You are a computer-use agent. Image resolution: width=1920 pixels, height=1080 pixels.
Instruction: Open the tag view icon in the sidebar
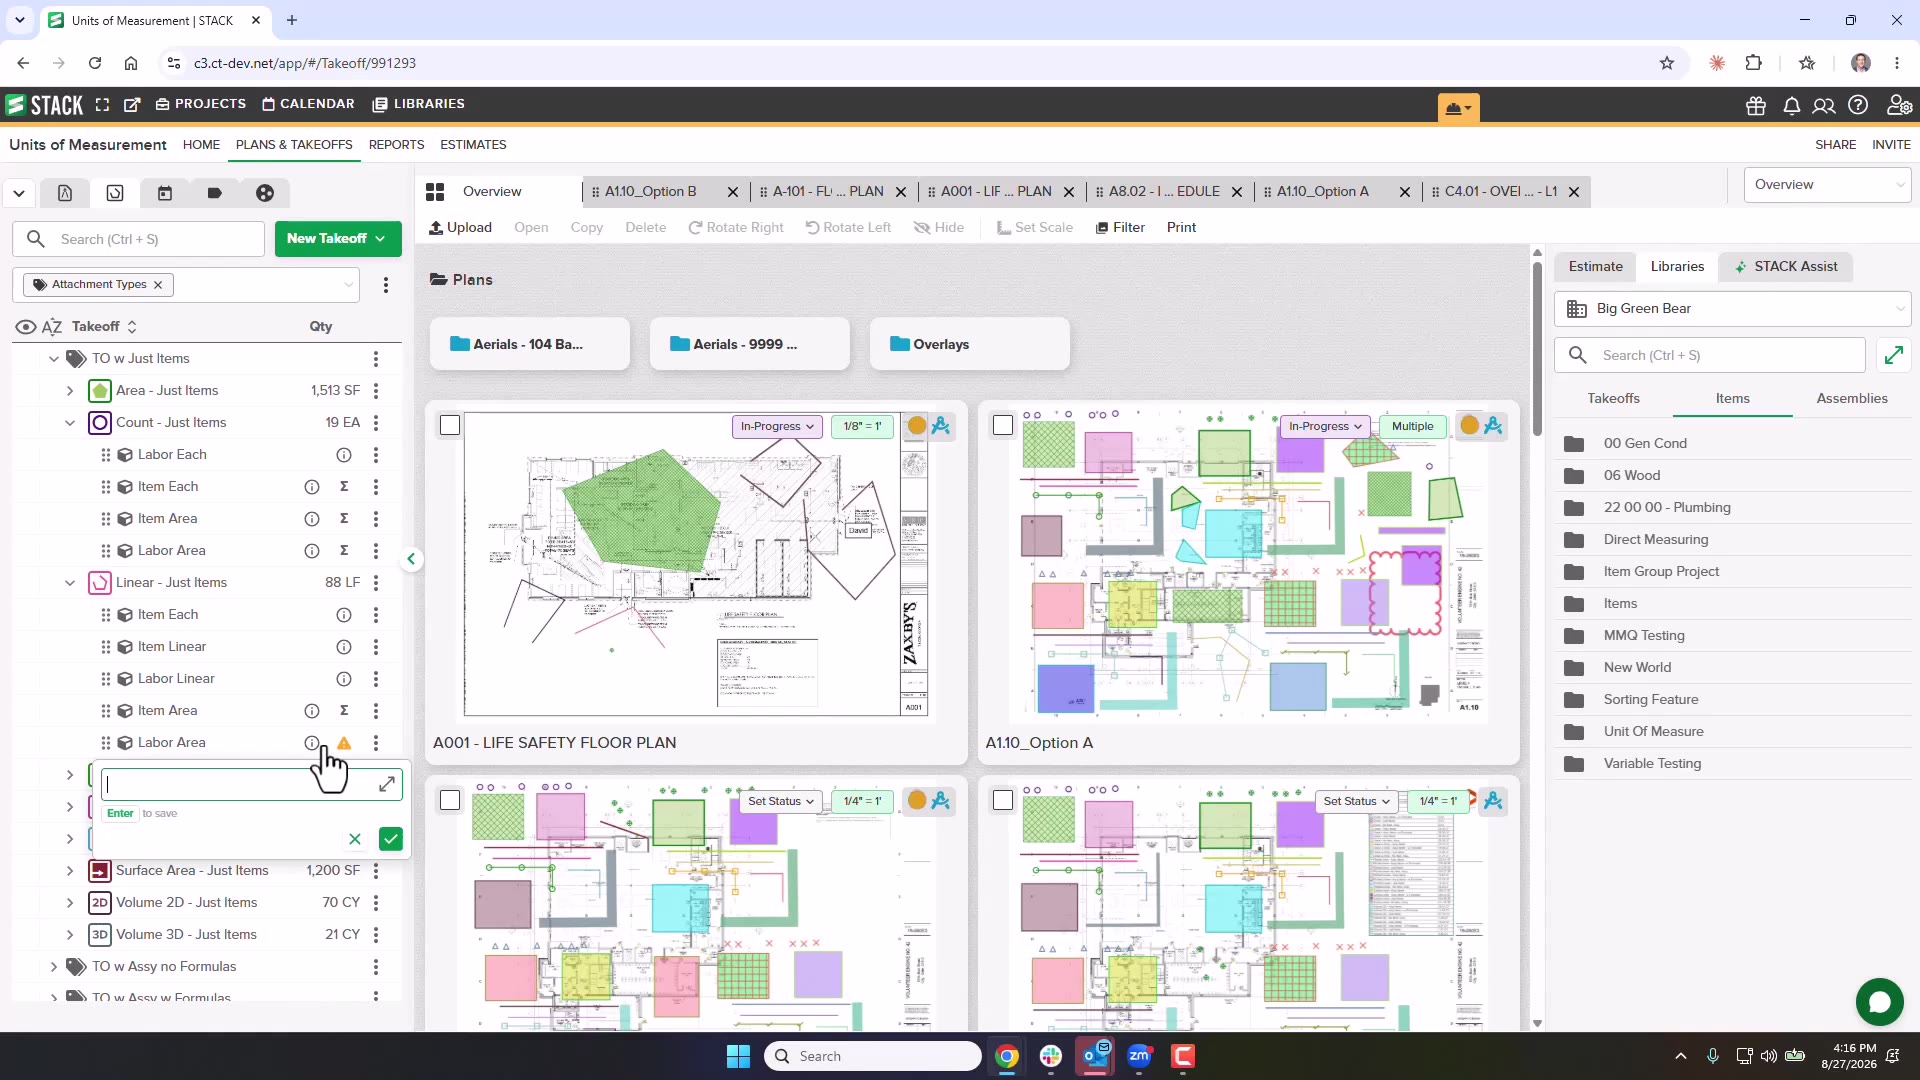click(215, 193)
